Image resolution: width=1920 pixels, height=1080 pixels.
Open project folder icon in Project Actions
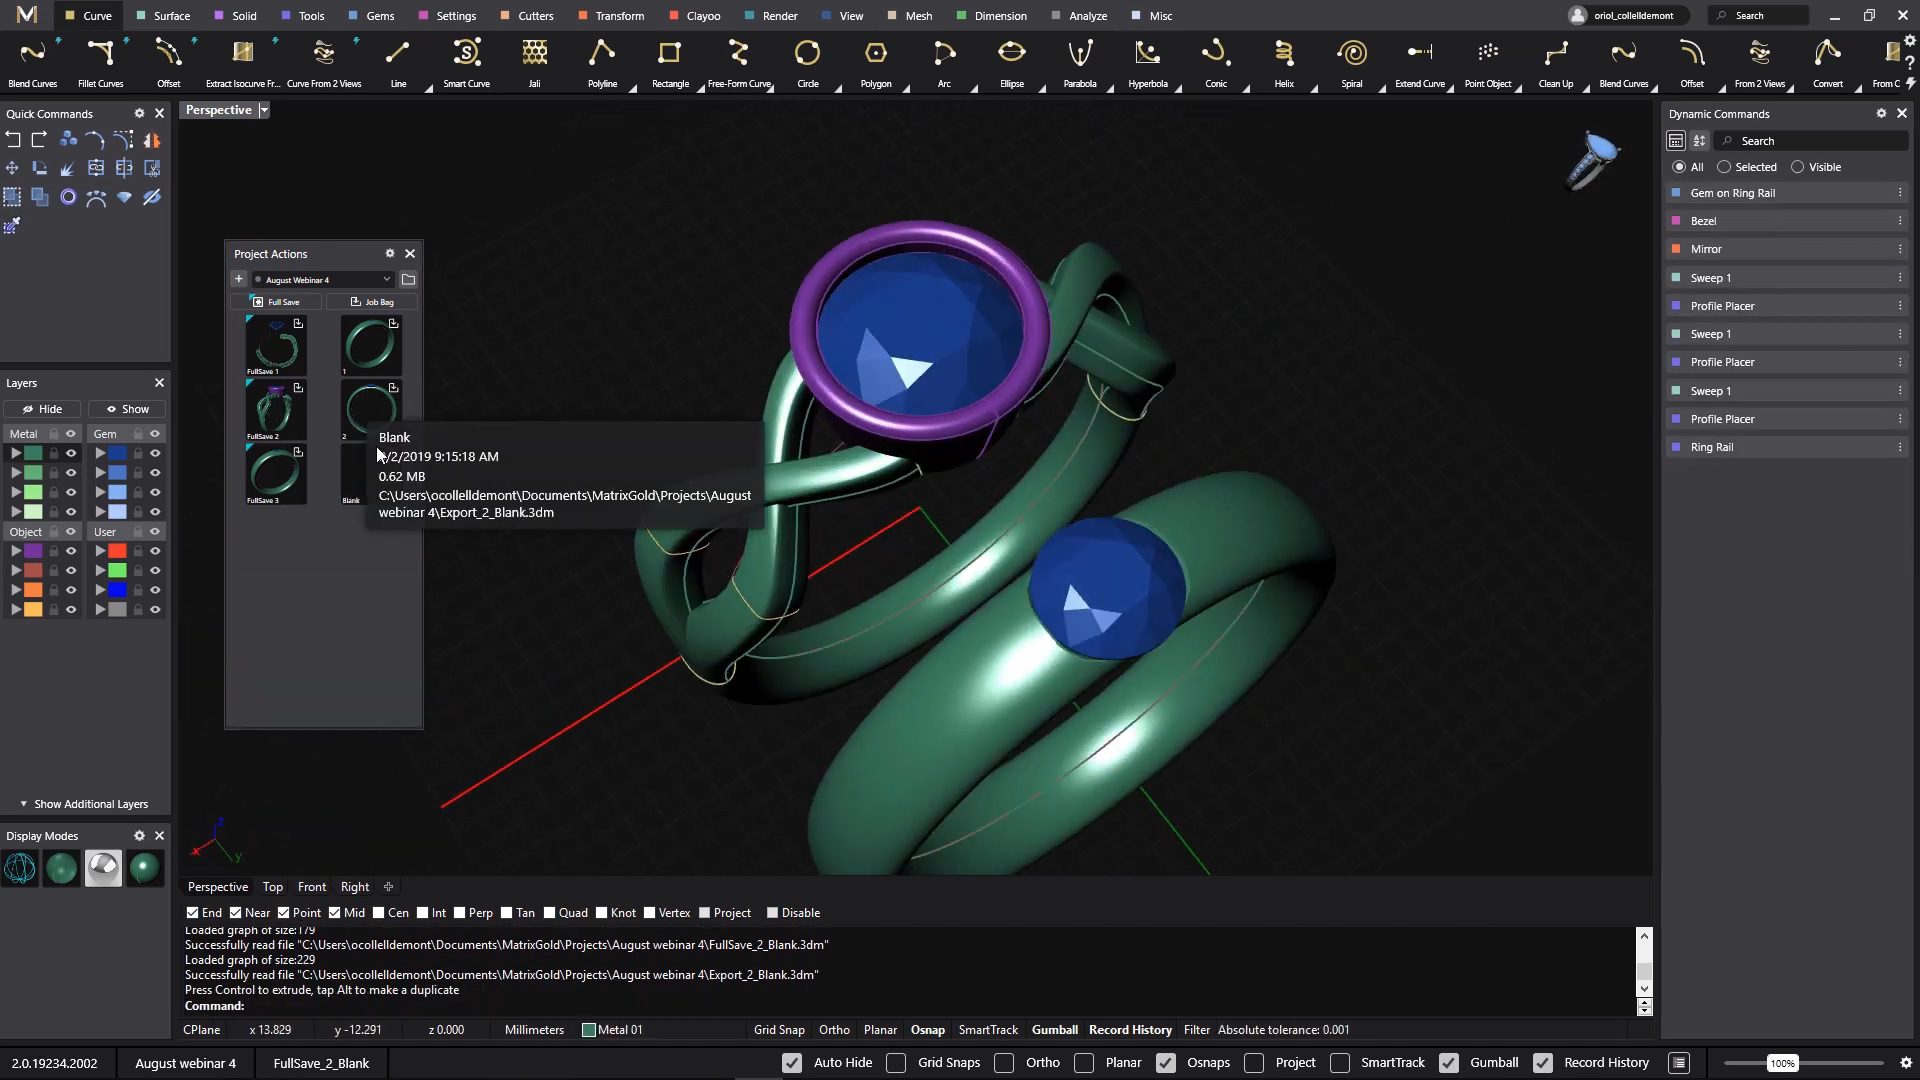[408, 280]
